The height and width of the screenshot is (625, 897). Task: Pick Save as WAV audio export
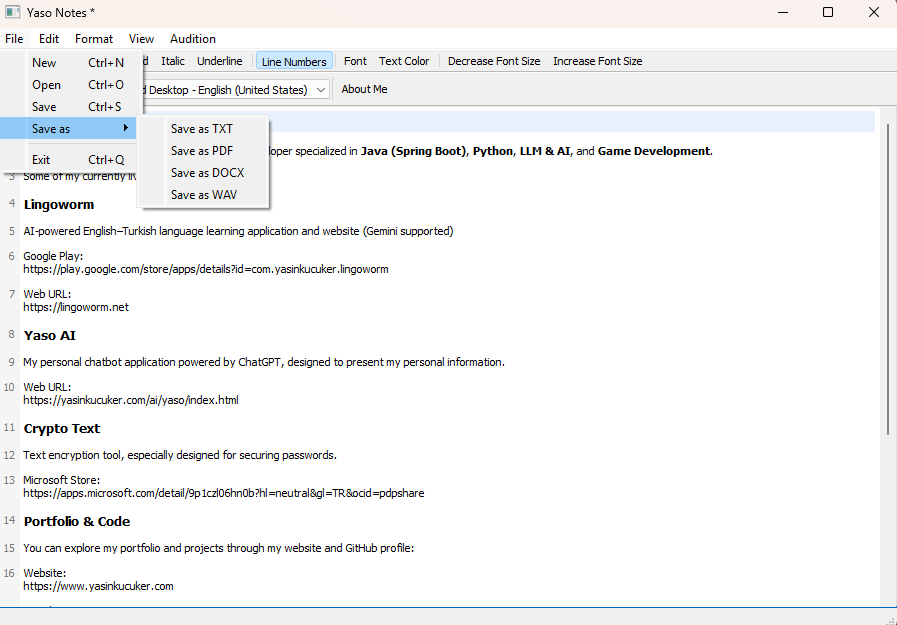[x=204, y=195]
